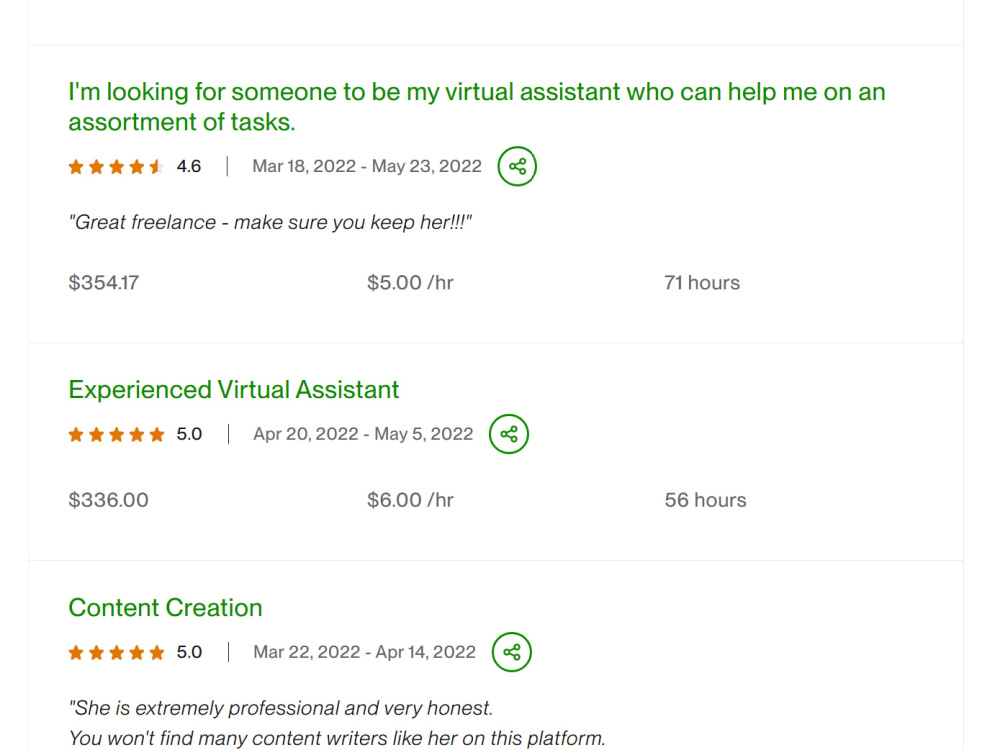Share the Content Creation review

(511, 652)
